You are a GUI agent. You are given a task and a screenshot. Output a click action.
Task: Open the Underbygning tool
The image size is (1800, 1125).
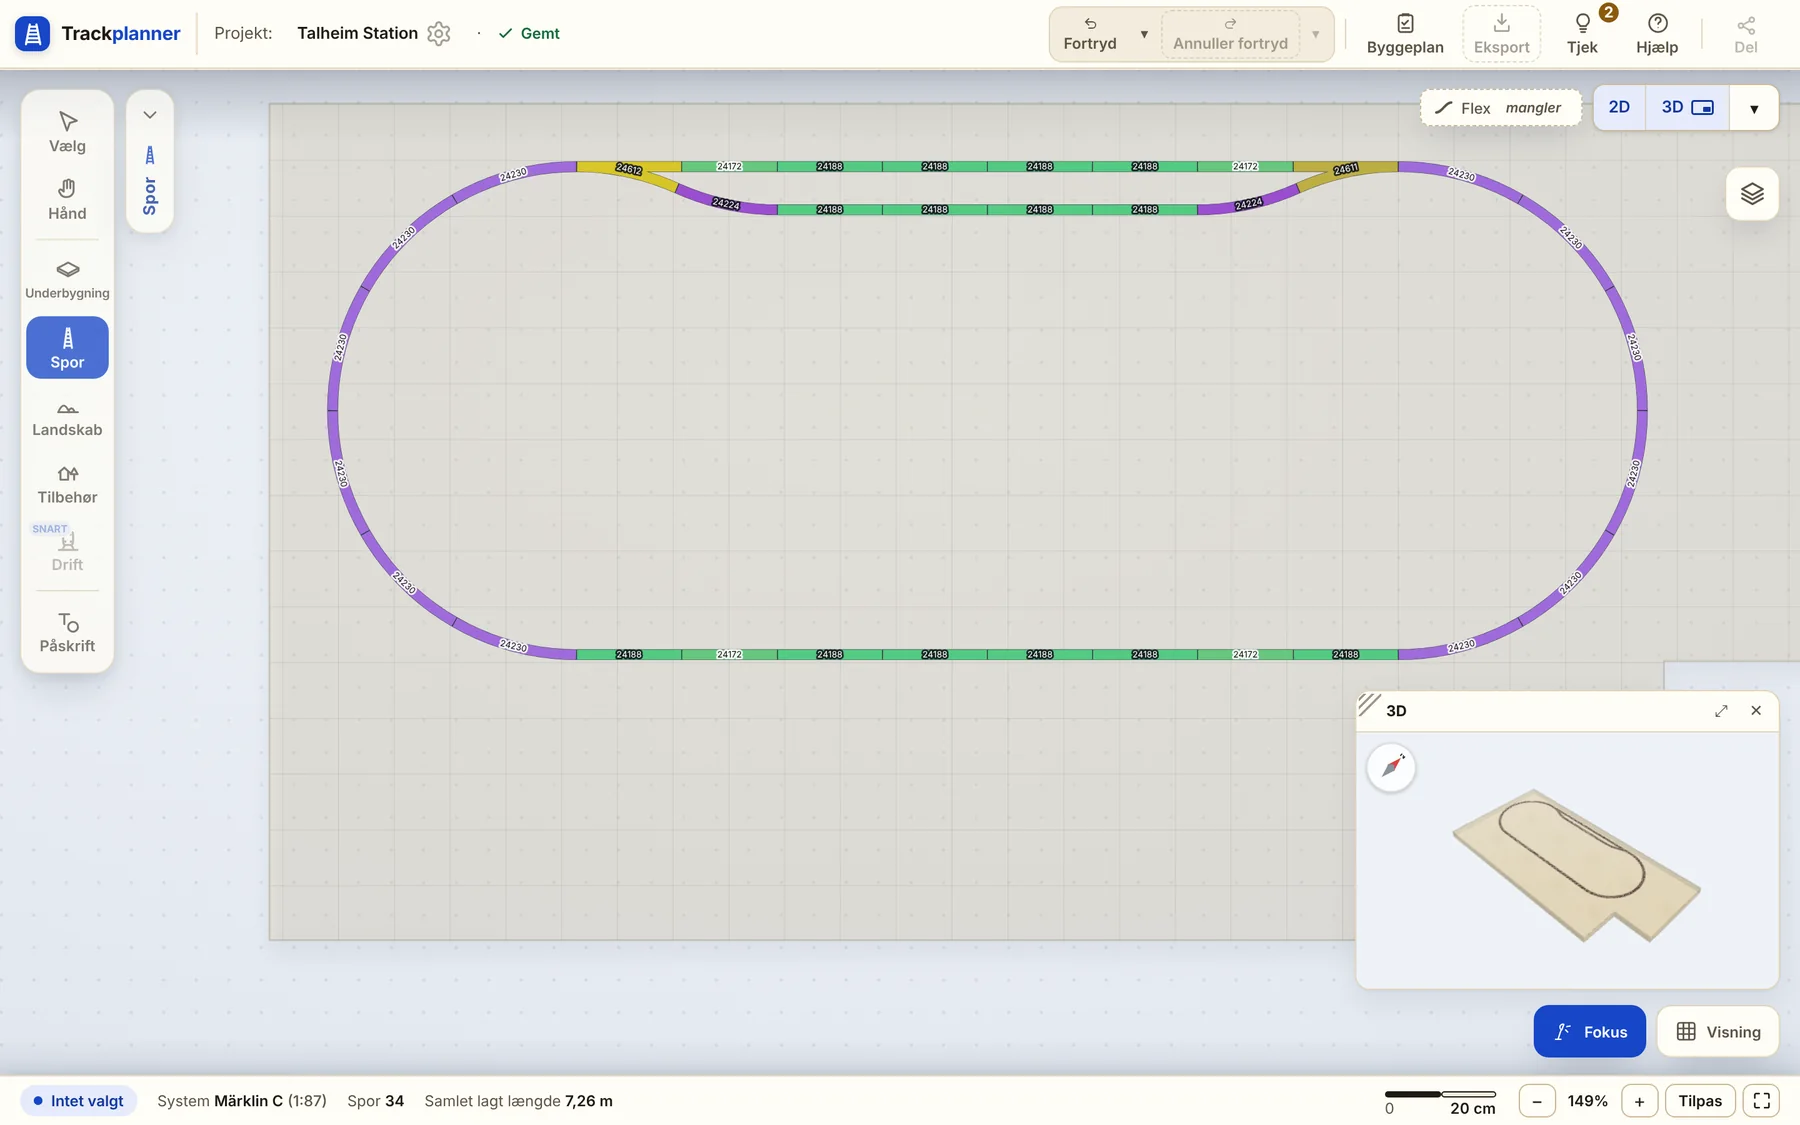point(67,279)
